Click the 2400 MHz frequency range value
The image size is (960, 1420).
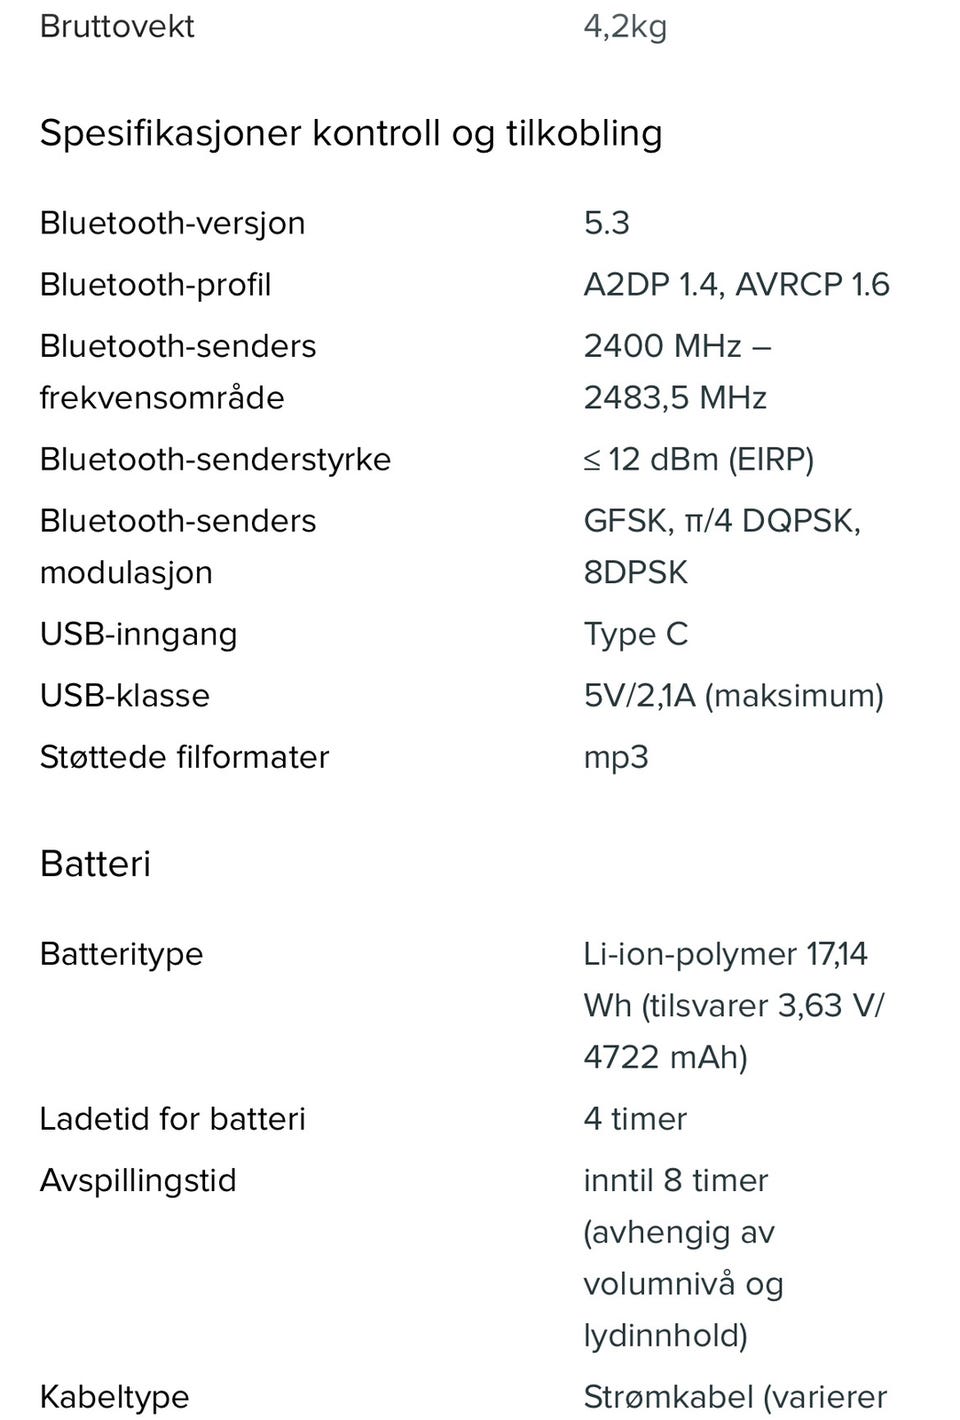pos(676,371)
